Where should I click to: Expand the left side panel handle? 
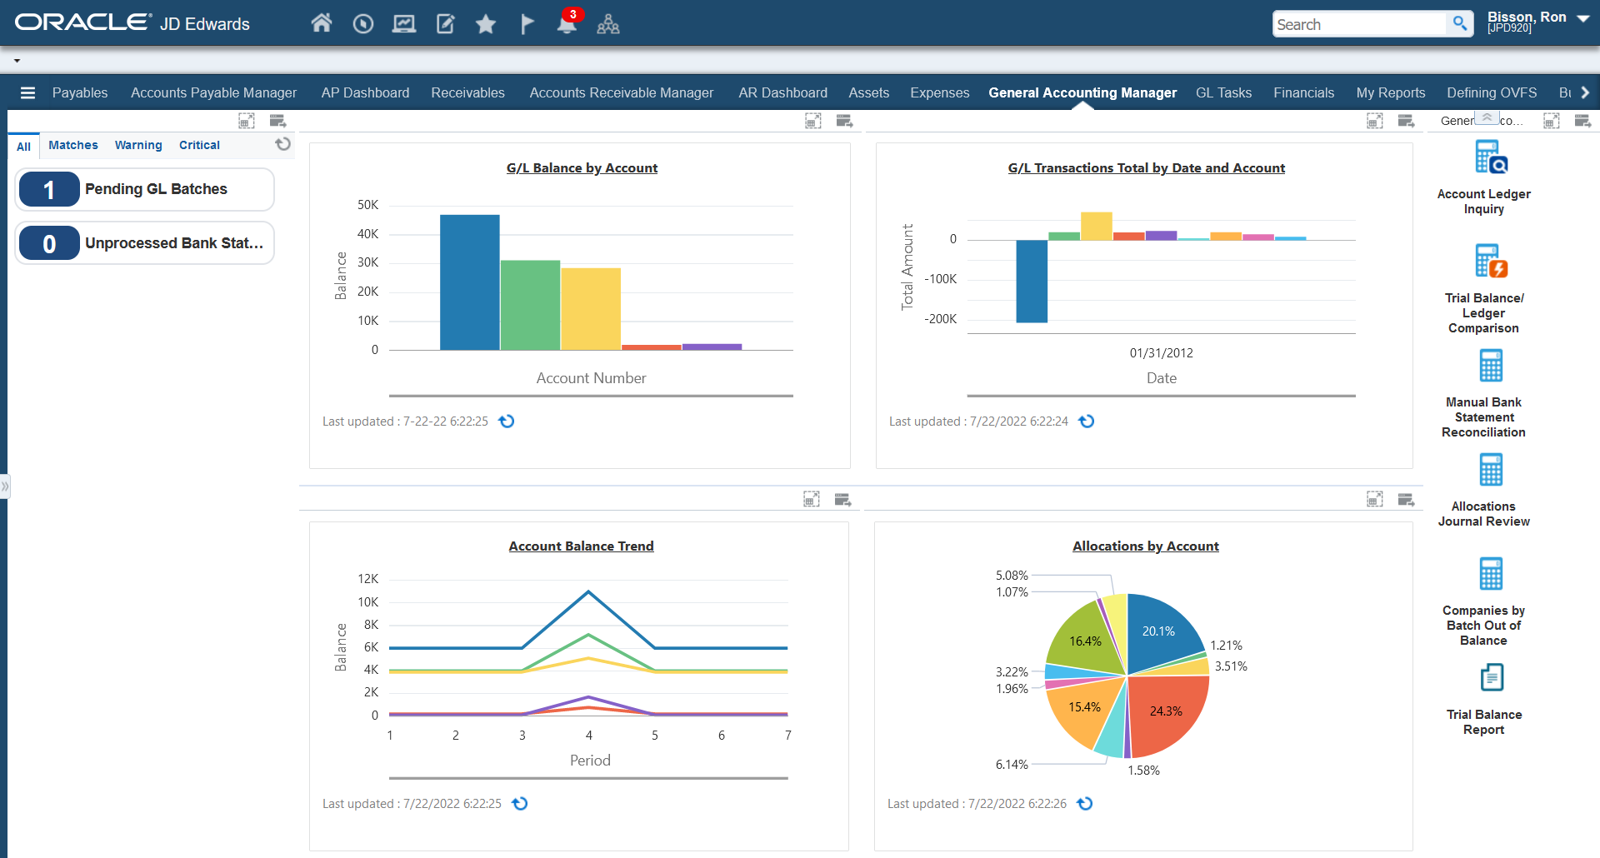point(5,487)
